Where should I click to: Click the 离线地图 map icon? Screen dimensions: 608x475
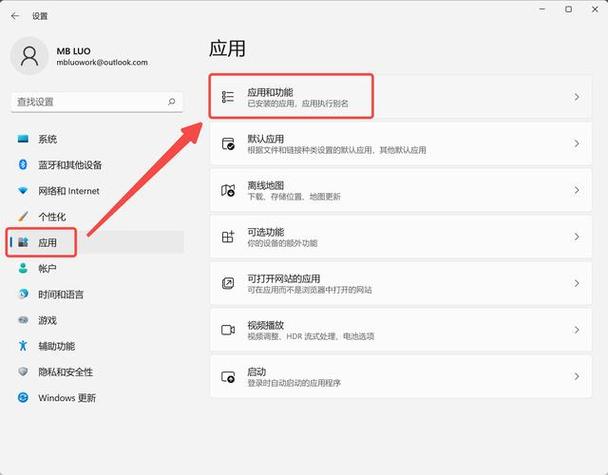[228, 190]
